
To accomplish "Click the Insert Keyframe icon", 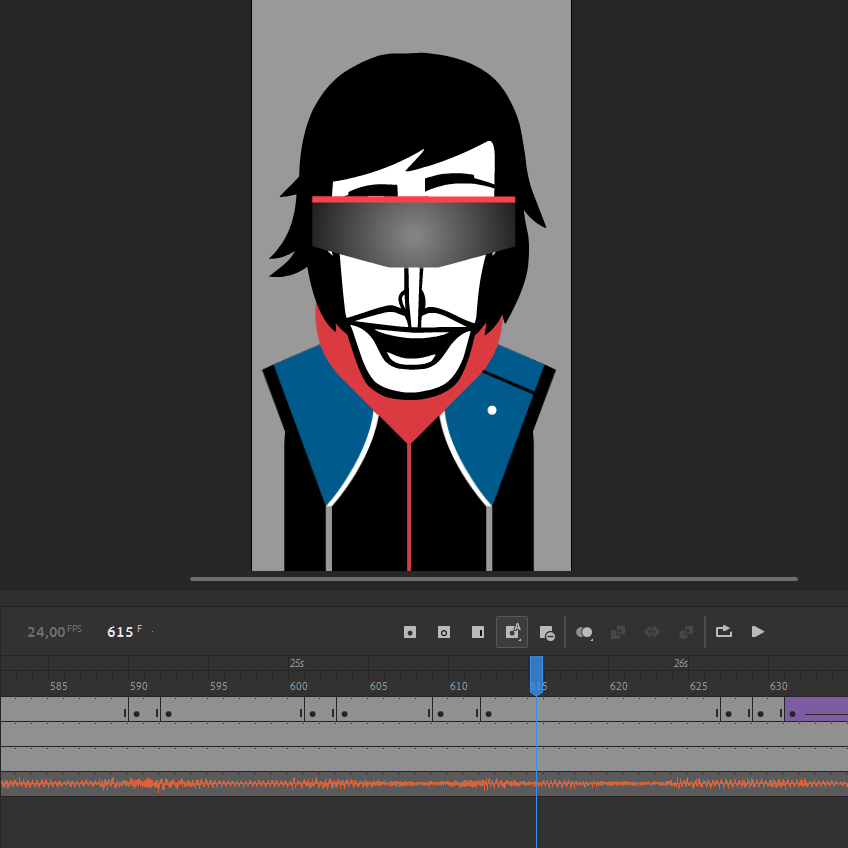I will pyautogui.click(x=410, y=632).
